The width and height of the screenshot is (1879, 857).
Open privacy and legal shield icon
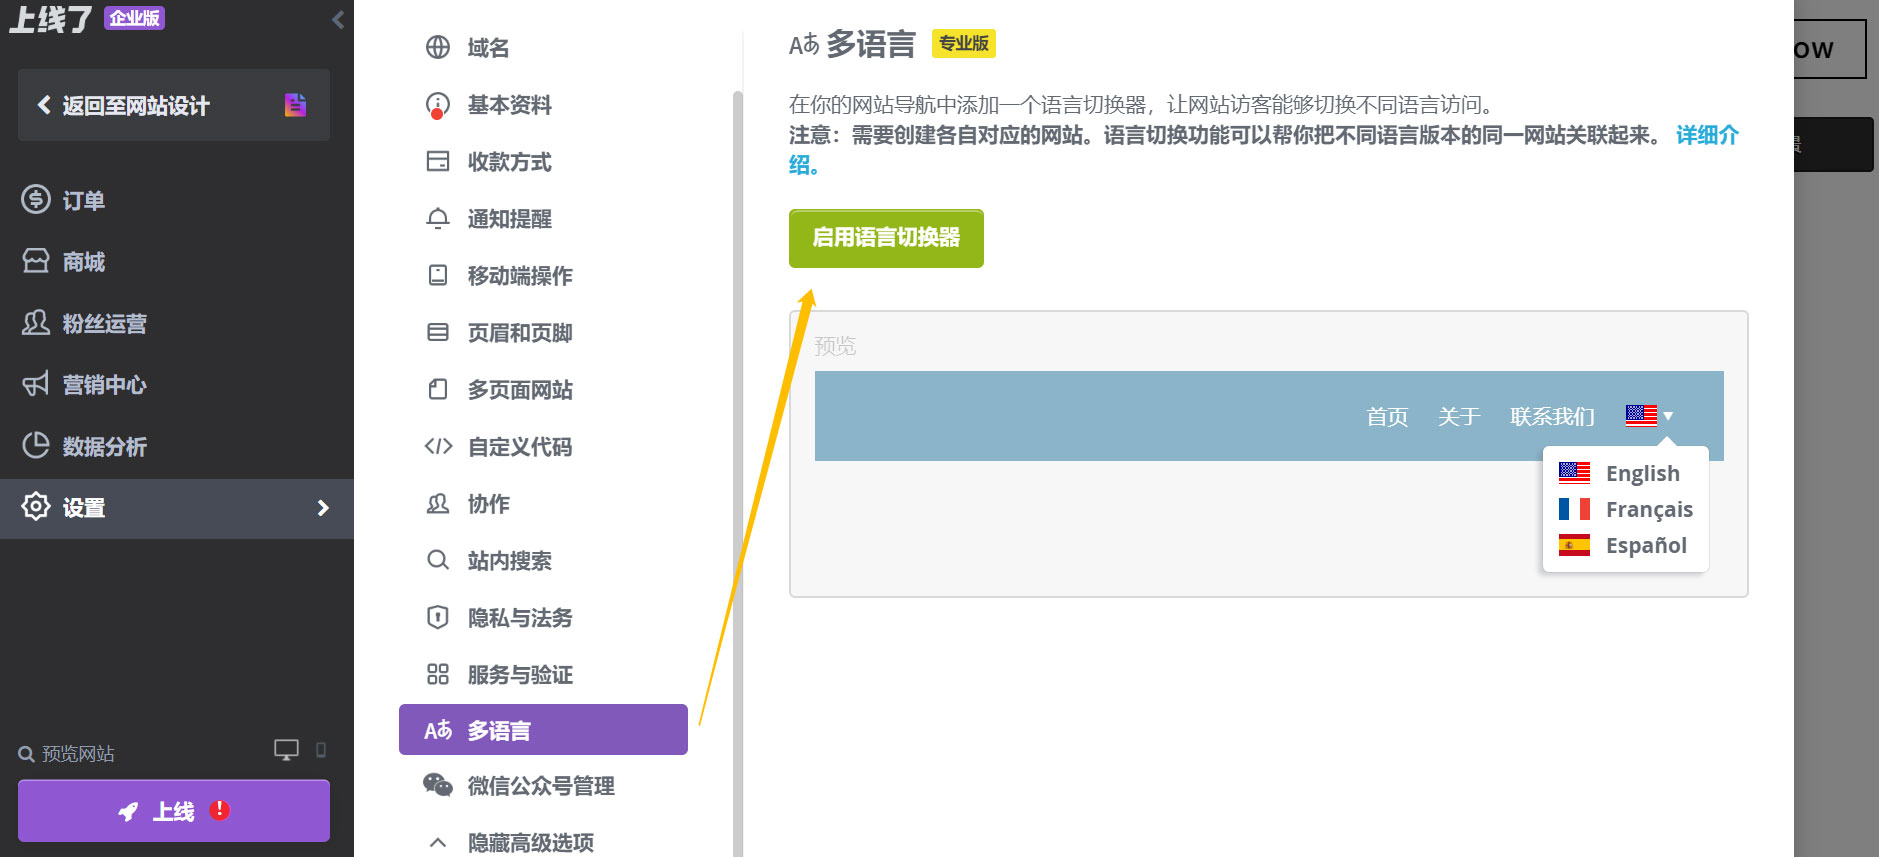tap(437, 617)
